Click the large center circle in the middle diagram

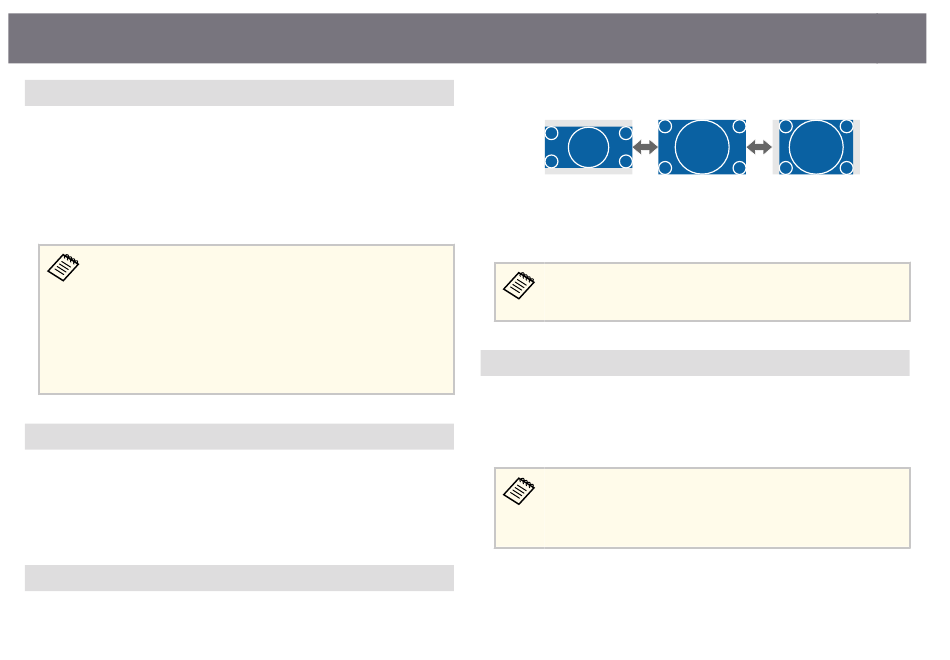tap(702, 147)
